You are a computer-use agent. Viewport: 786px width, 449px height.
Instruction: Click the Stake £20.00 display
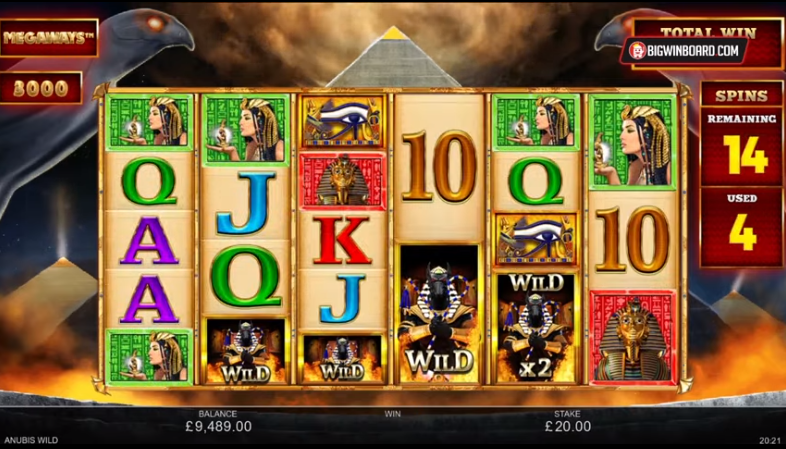pos(567,421)
